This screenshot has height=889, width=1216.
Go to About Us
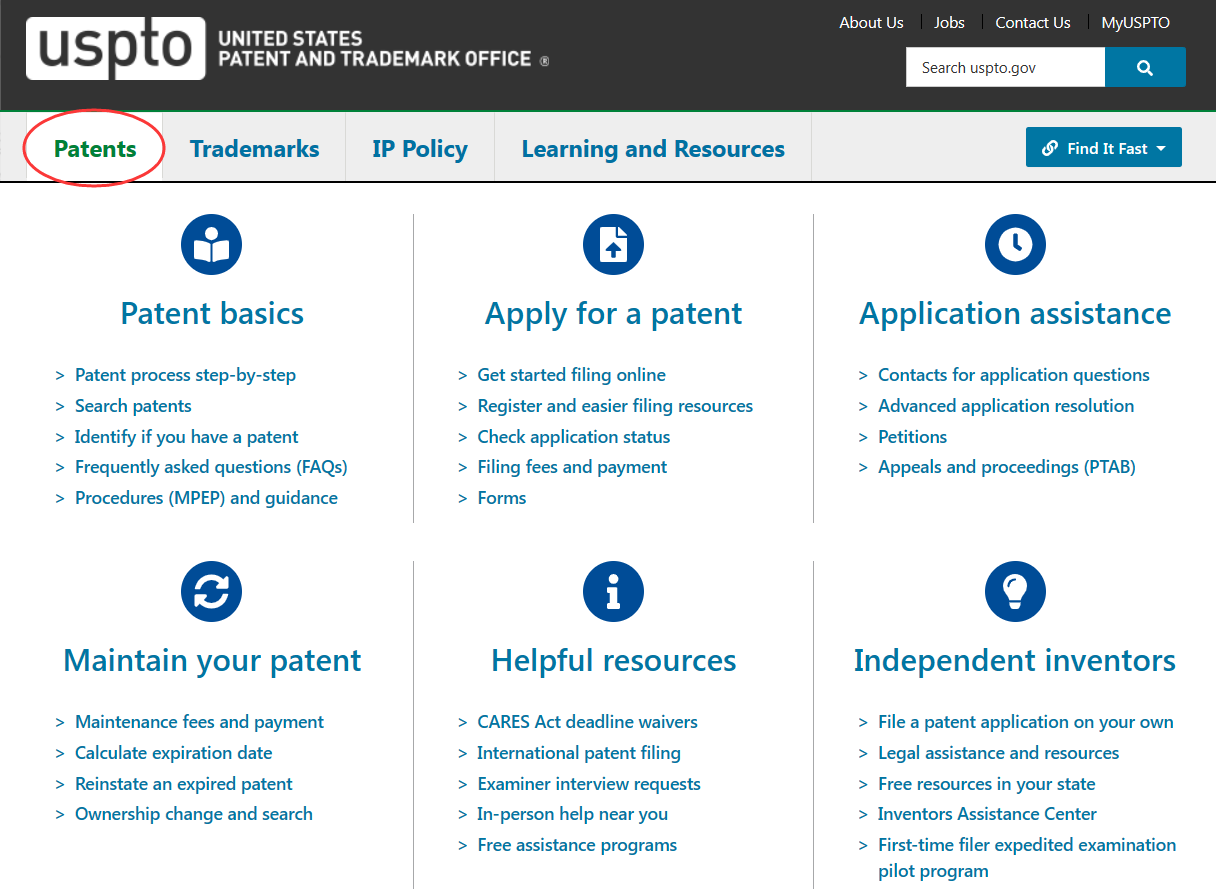(x=871, y=22)
